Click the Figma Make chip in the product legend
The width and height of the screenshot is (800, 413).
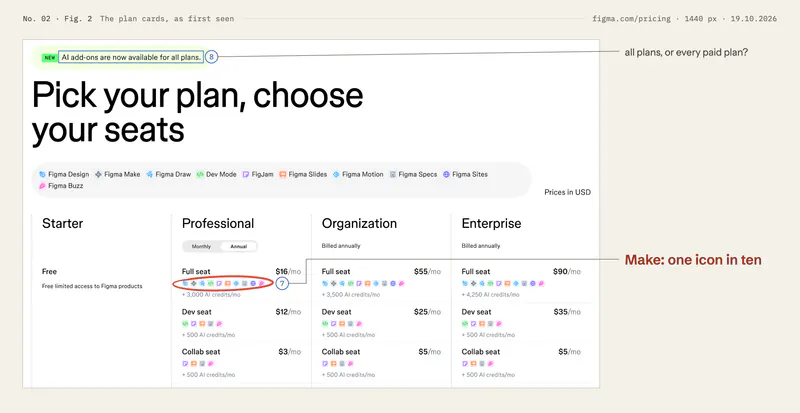(117, 174)
